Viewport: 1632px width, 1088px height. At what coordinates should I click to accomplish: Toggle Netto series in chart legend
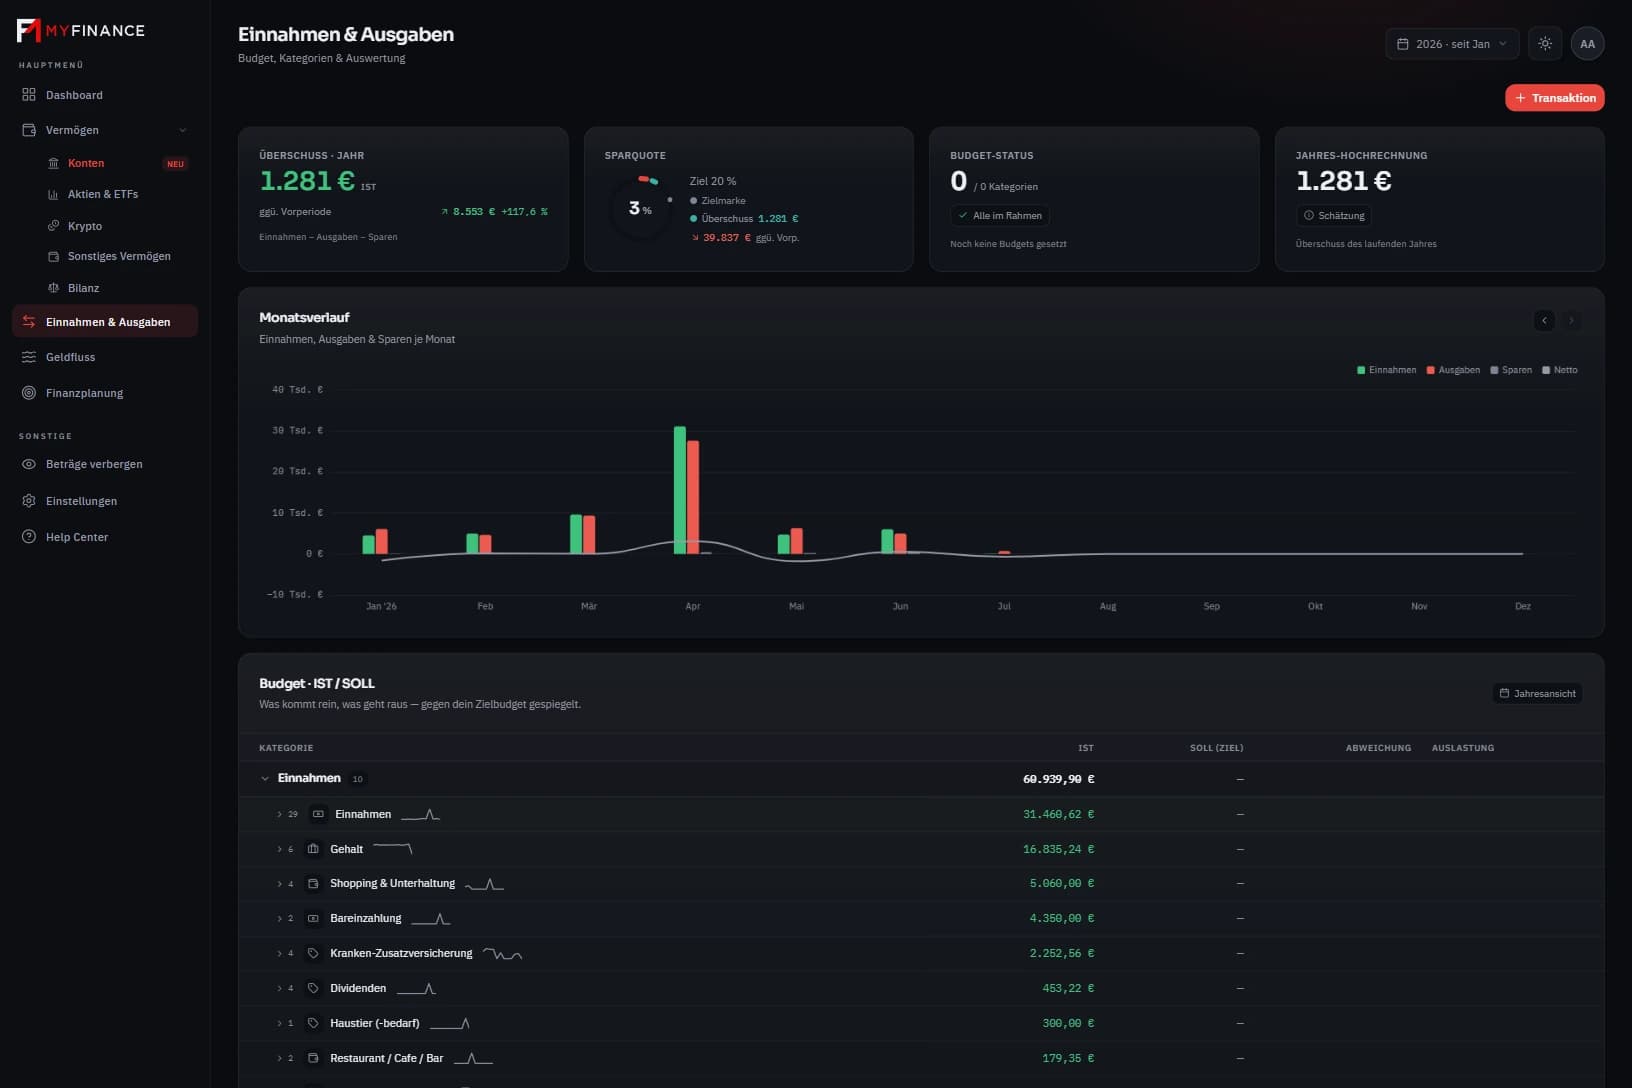(1560, 370)
